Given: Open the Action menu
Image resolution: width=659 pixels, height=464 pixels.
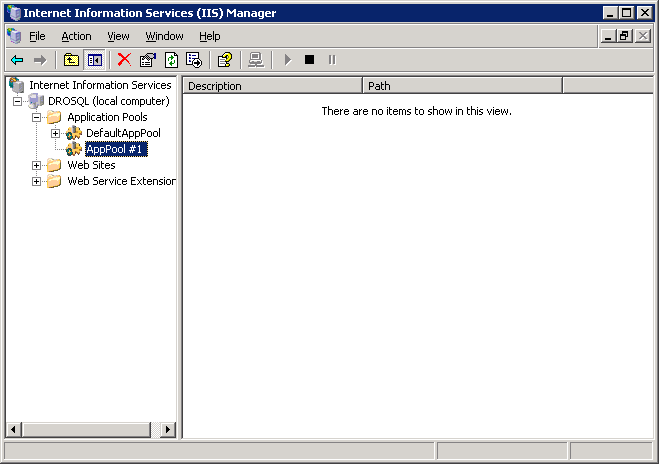Looking at the screenshot, I should coord(76,37).
